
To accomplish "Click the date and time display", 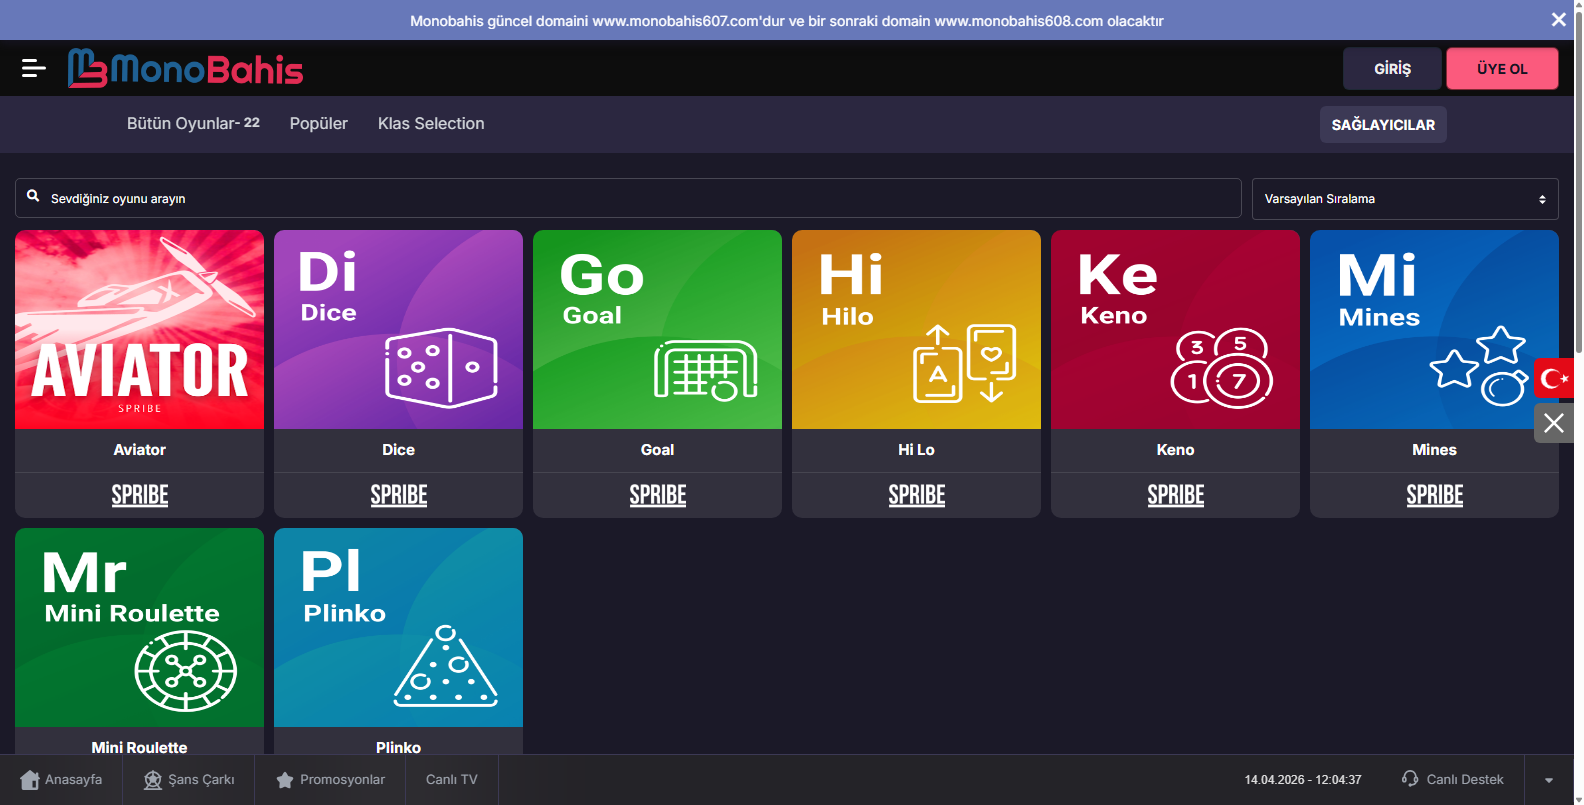I will pos(1303,780).
